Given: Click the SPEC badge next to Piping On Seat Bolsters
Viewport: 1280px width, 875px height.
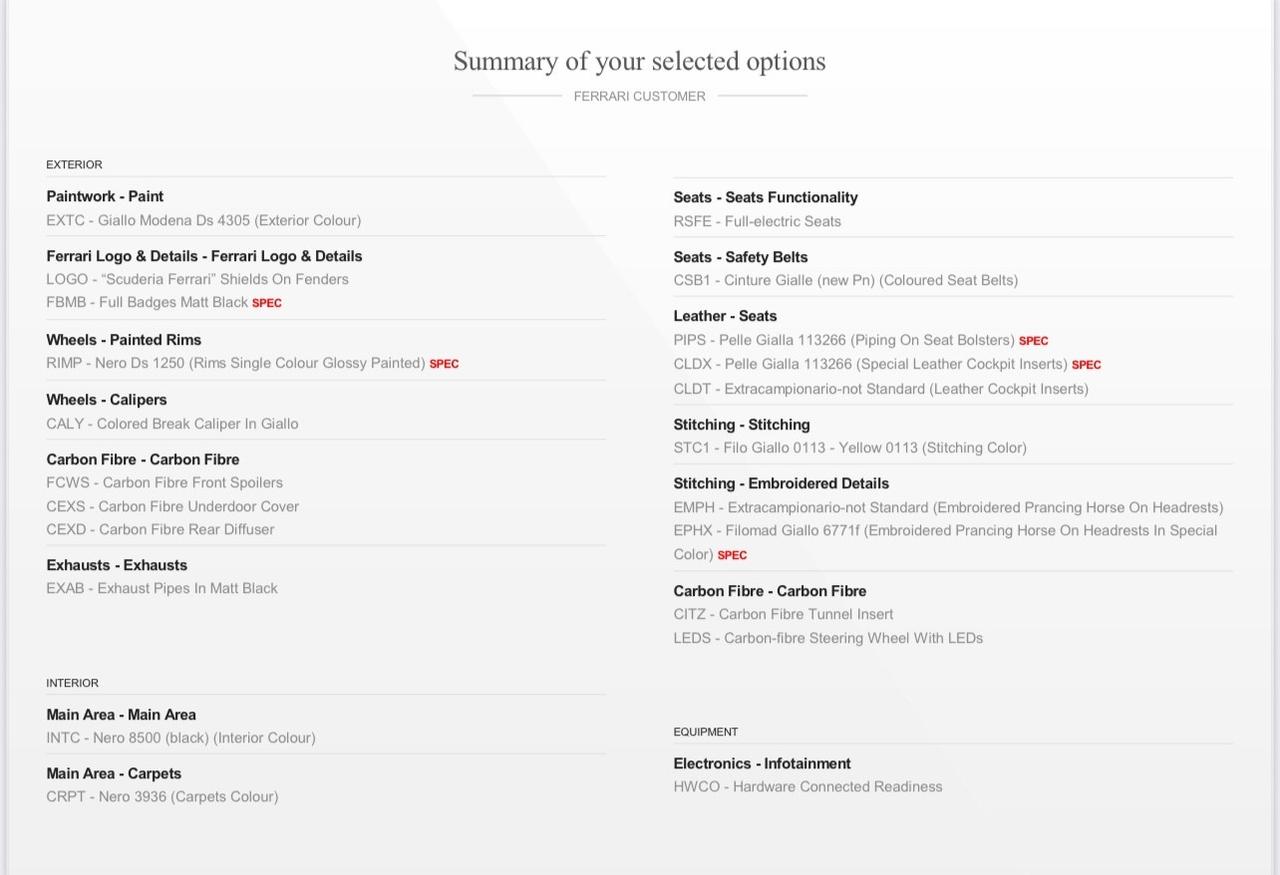Looking at the screenshot, I should 1033,341.
